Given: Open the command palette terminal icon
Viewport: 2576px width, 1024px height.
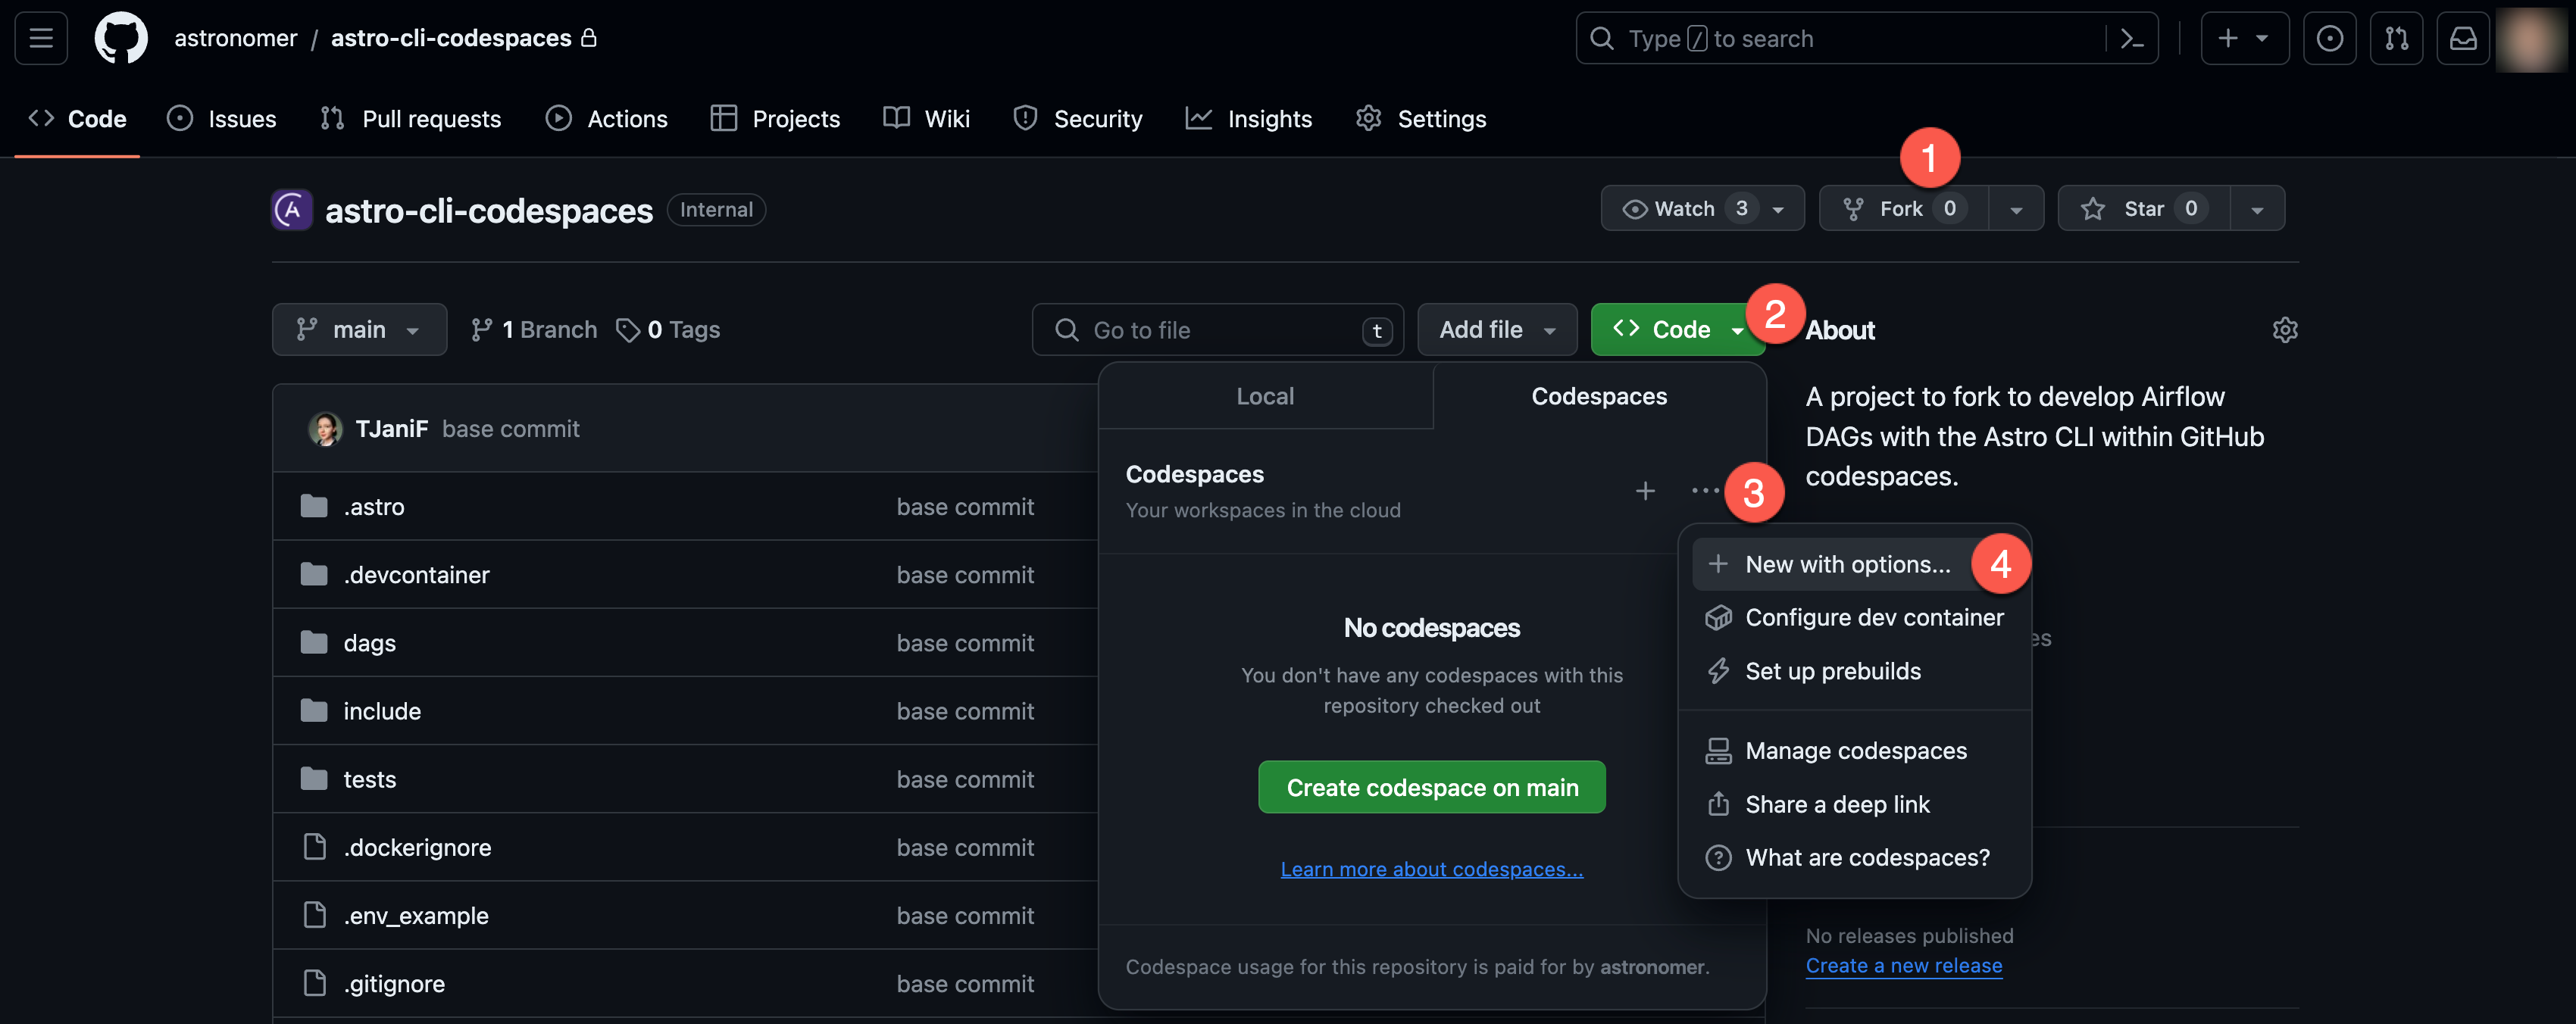Looking at the screenshot, I should point(2132,37).
